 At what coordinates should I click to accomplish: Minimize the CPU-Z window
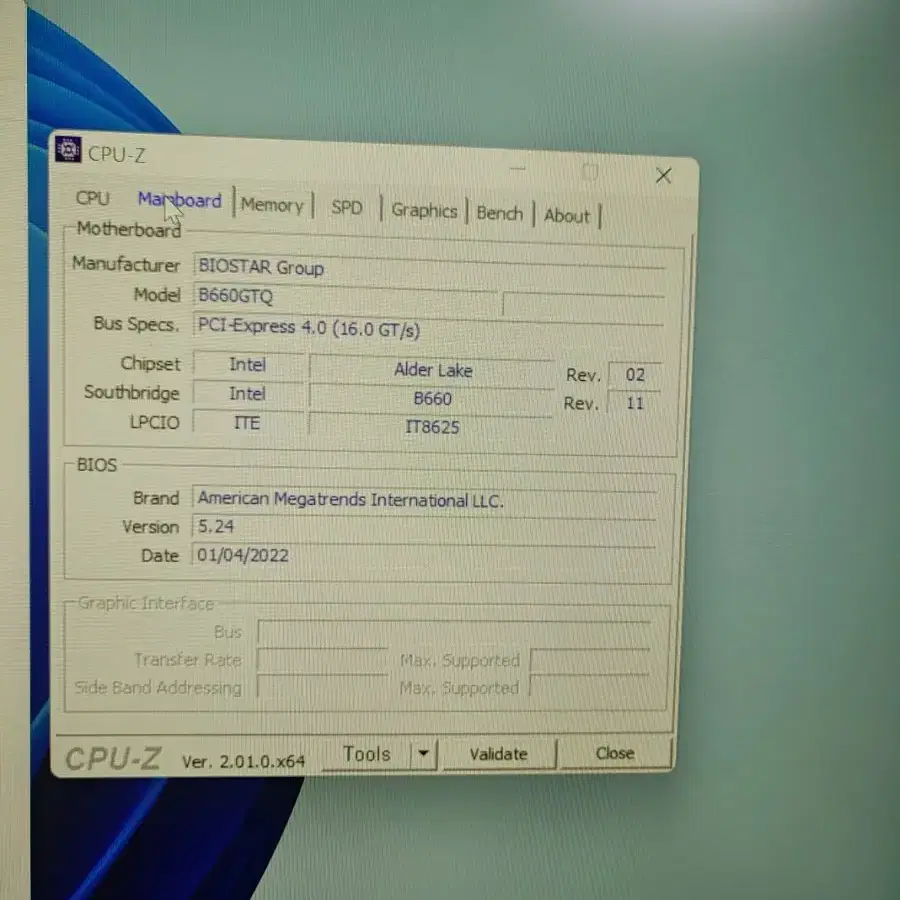coord(517,168)
